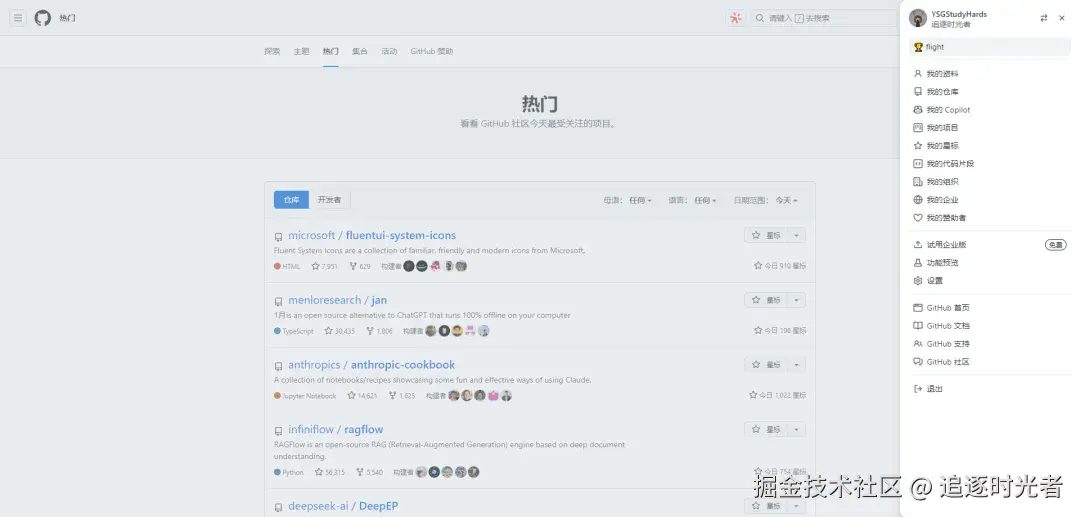Switch to the 探索 tab

point(272,52)
